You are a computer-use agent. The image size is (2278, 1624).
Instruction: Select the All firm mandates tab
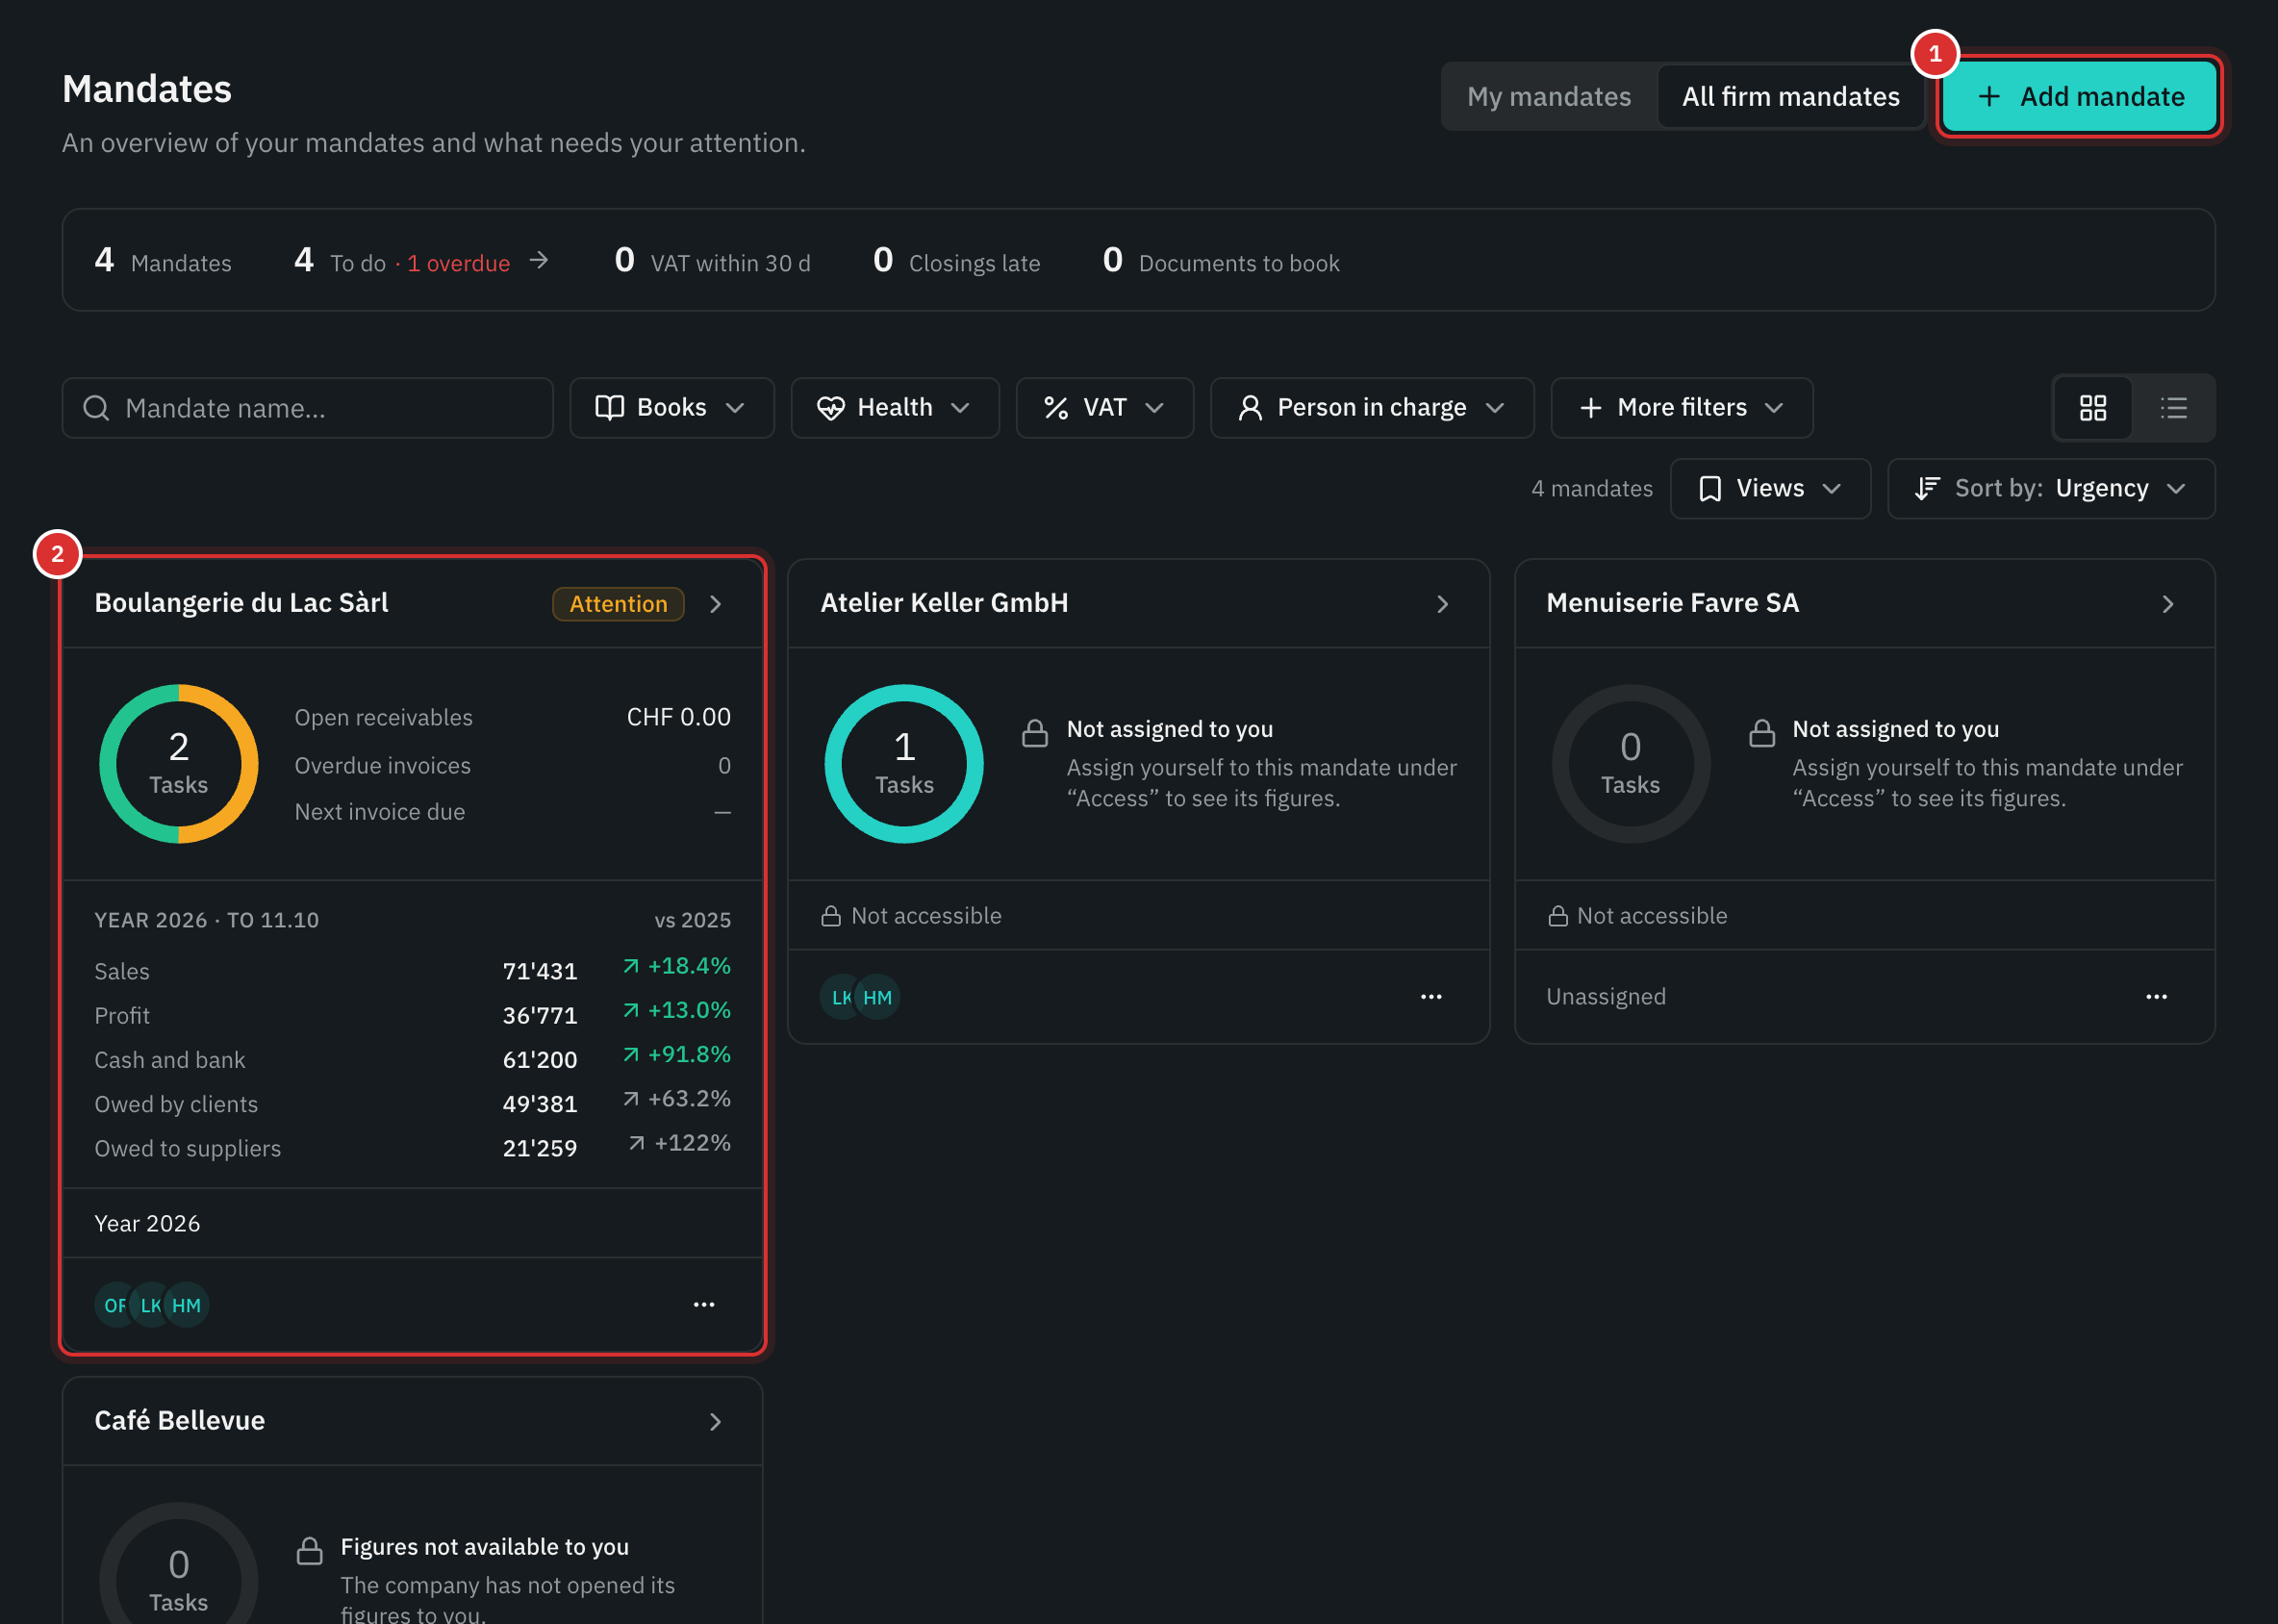coord(1790,96)
